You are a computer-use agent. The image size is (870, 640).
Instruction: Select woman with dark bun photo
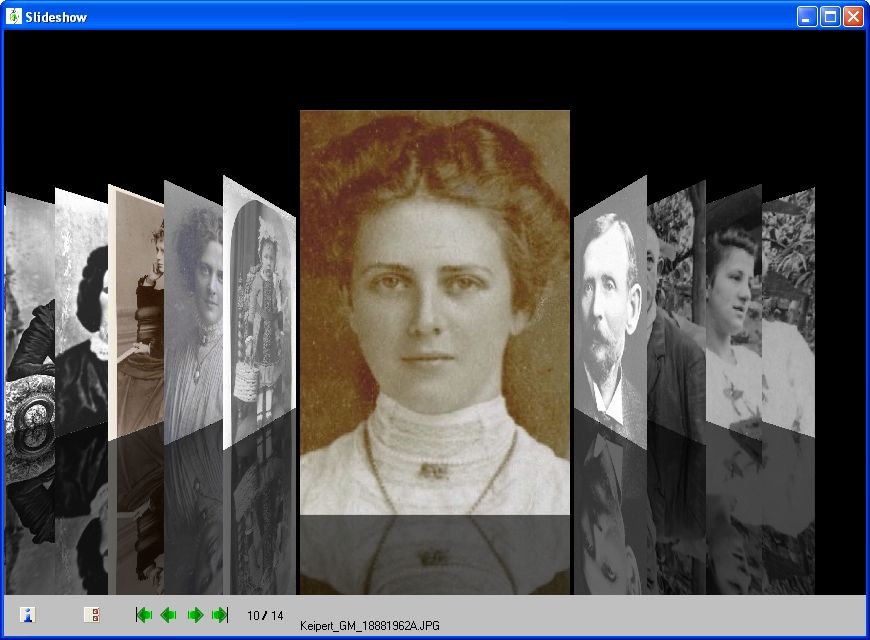coord(82,311)
